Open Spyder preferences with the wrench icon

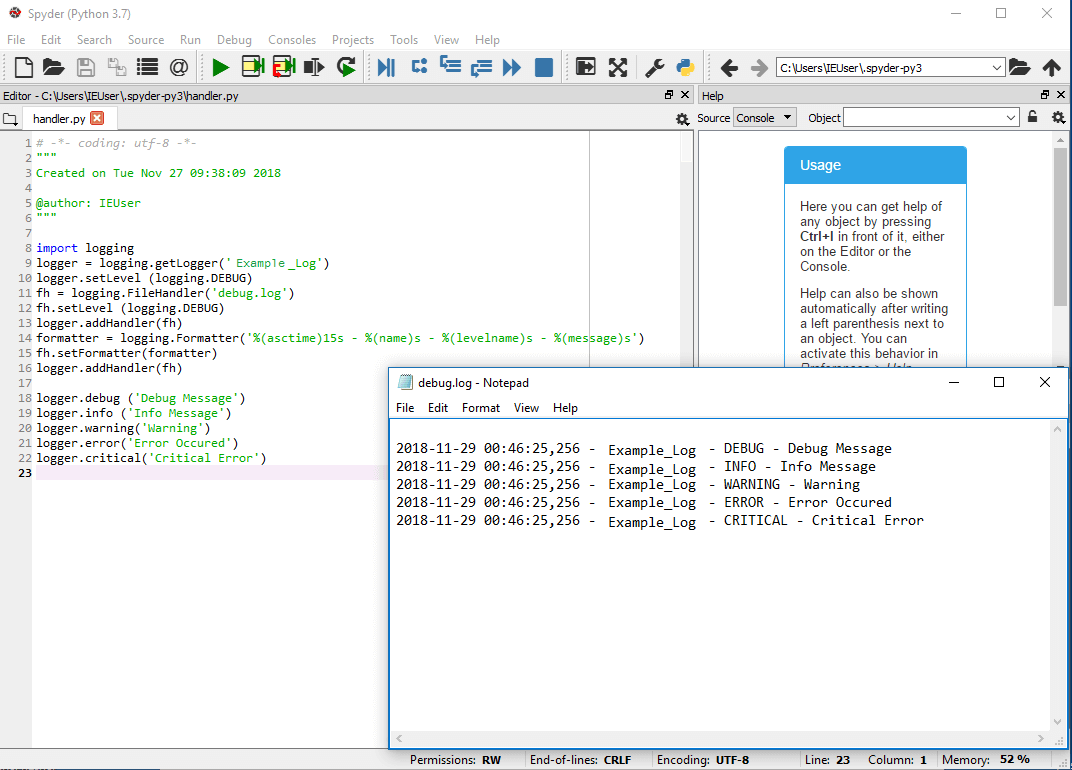[652, 67]
